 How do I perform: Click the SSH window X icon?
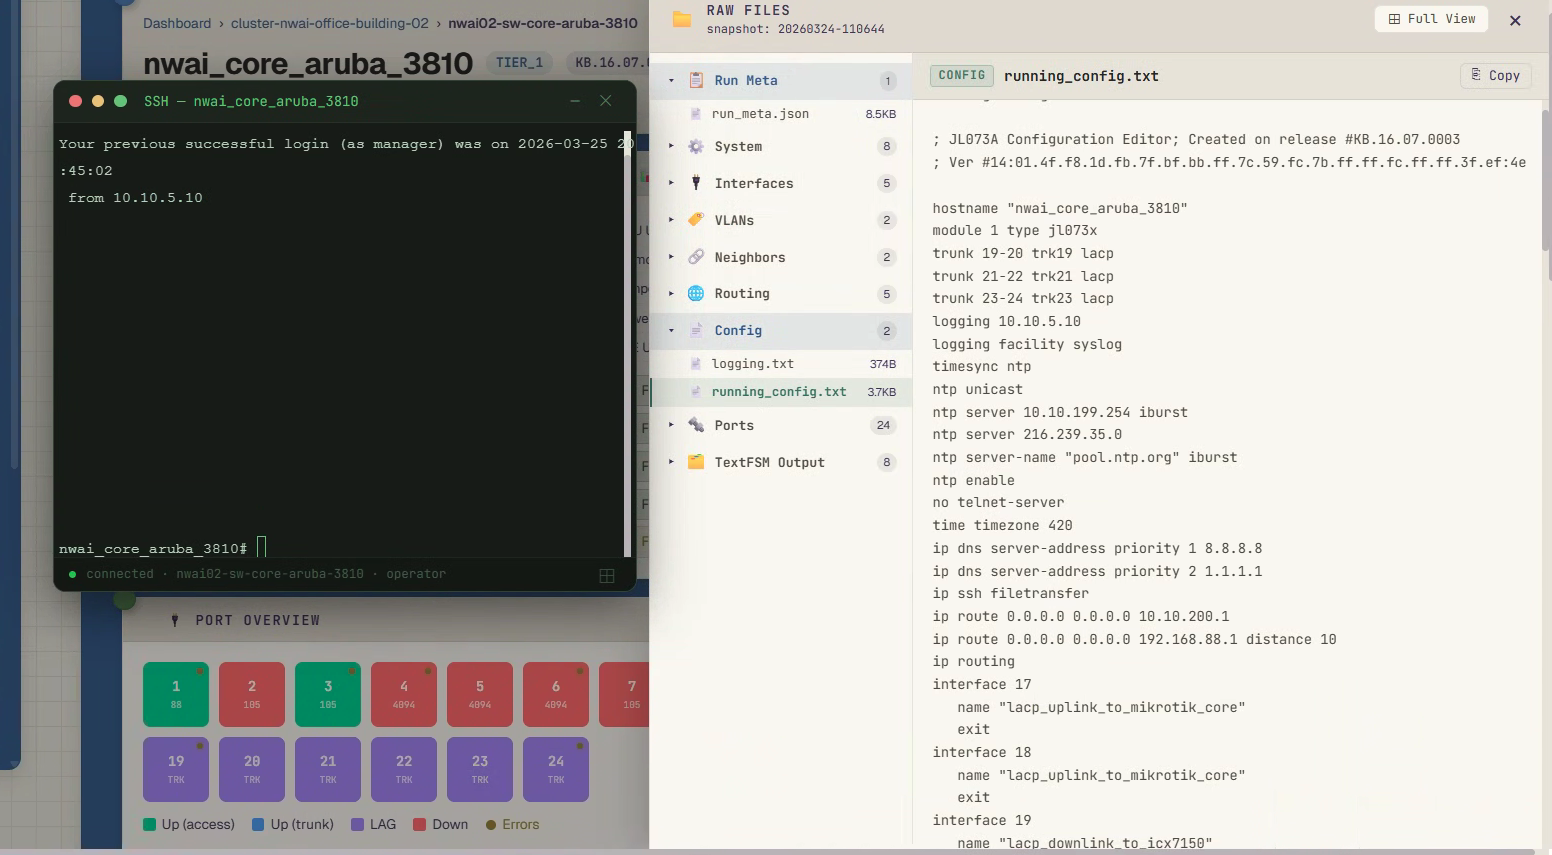605,101
